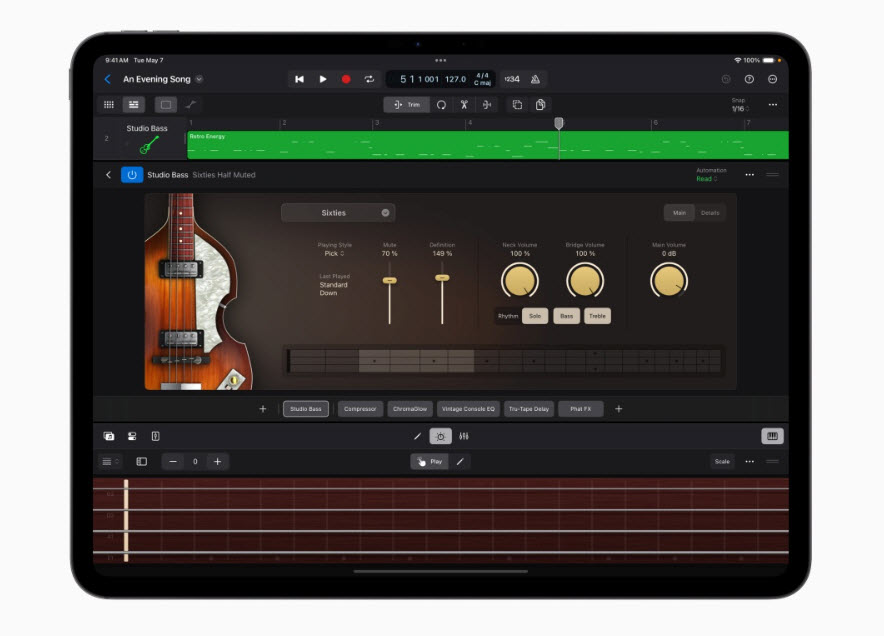The width and height of the screenshot is (884, 636).
Task: Add a plug-in after Phat FX
Action: point(618,409)
